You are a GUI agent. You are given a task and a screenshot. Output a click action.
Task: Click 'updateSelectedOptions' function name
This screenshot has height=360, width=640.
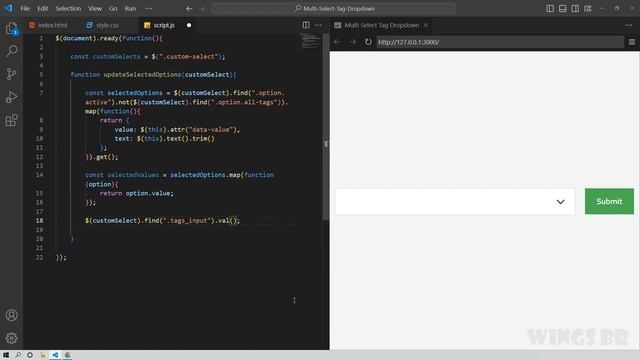coord(142,75)
